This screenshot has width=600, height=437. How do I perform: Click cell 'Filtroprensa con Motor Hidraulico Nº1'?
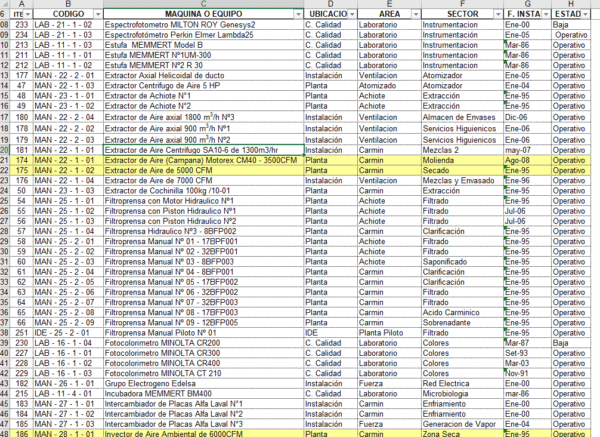pos(204,201)
